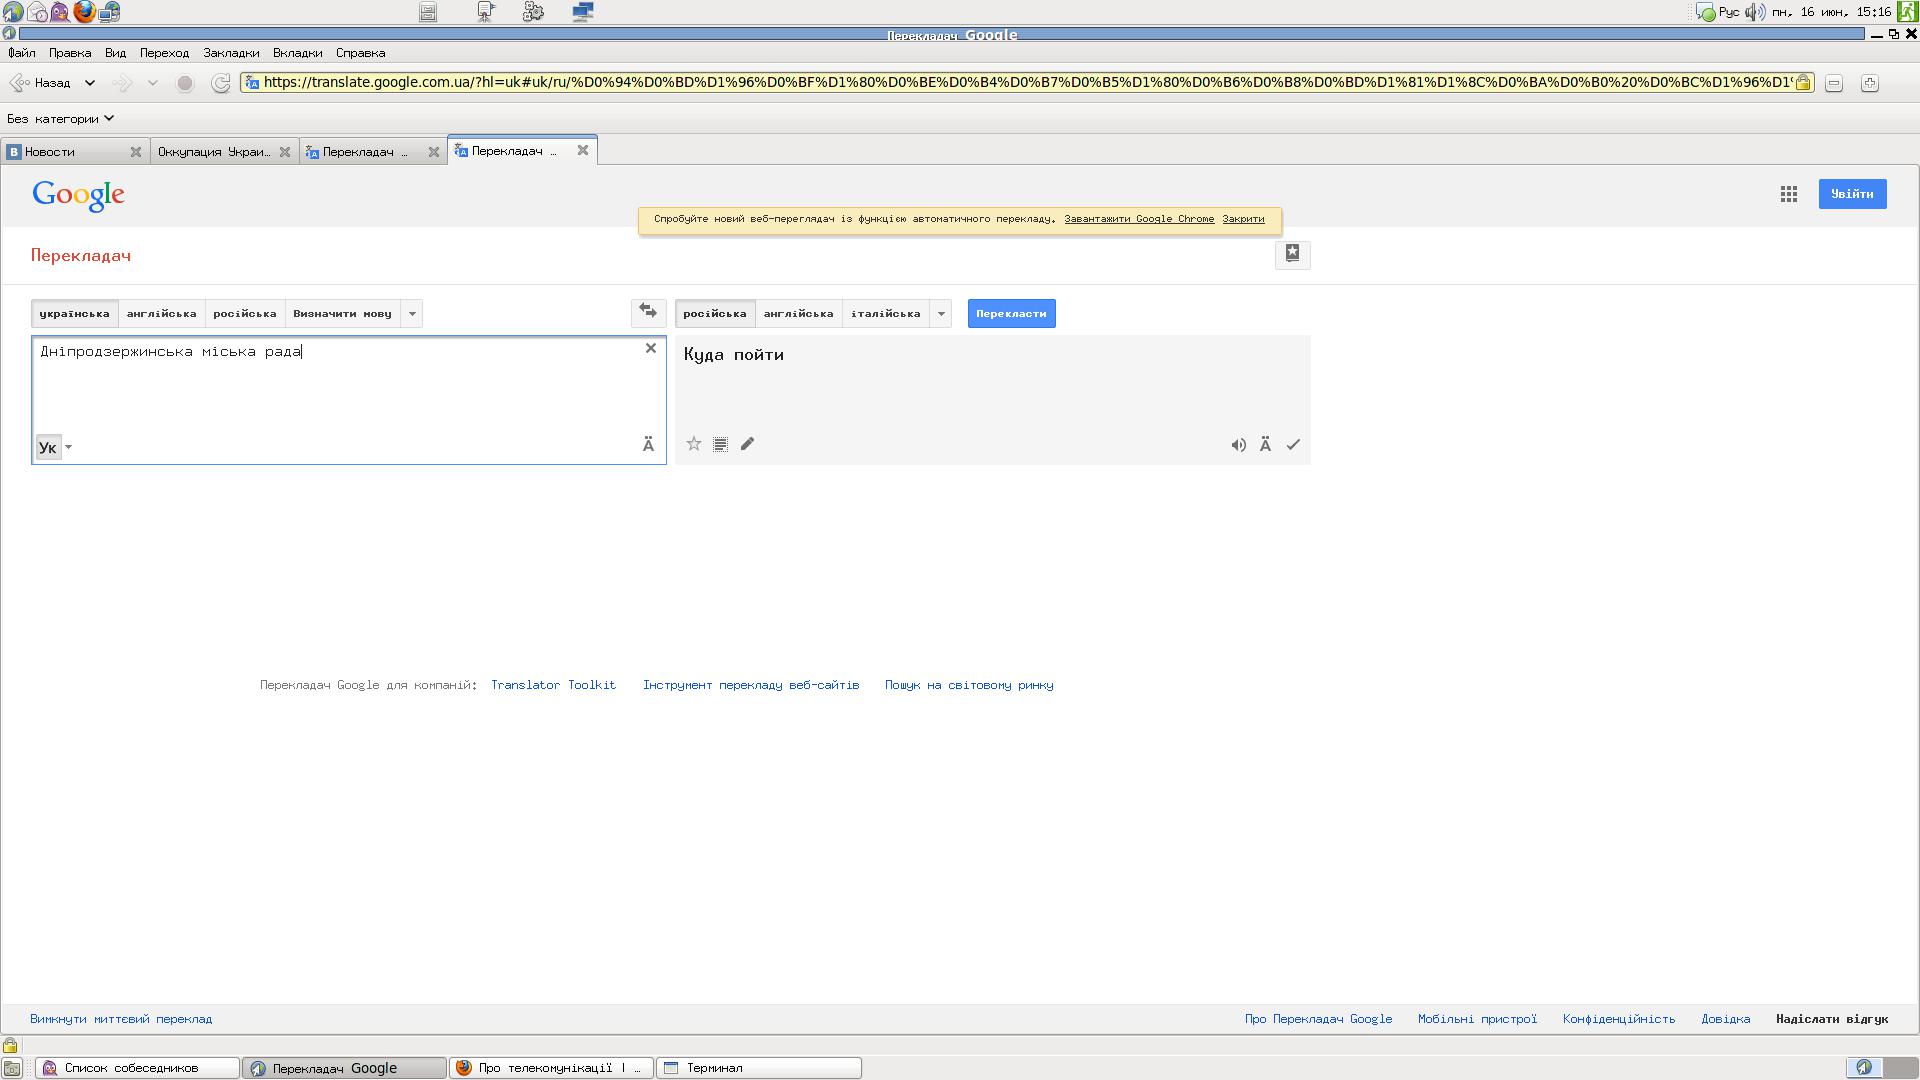Clear the source text with X
The width and height of the screenshot is (1920, 1080).
point(651,348)
